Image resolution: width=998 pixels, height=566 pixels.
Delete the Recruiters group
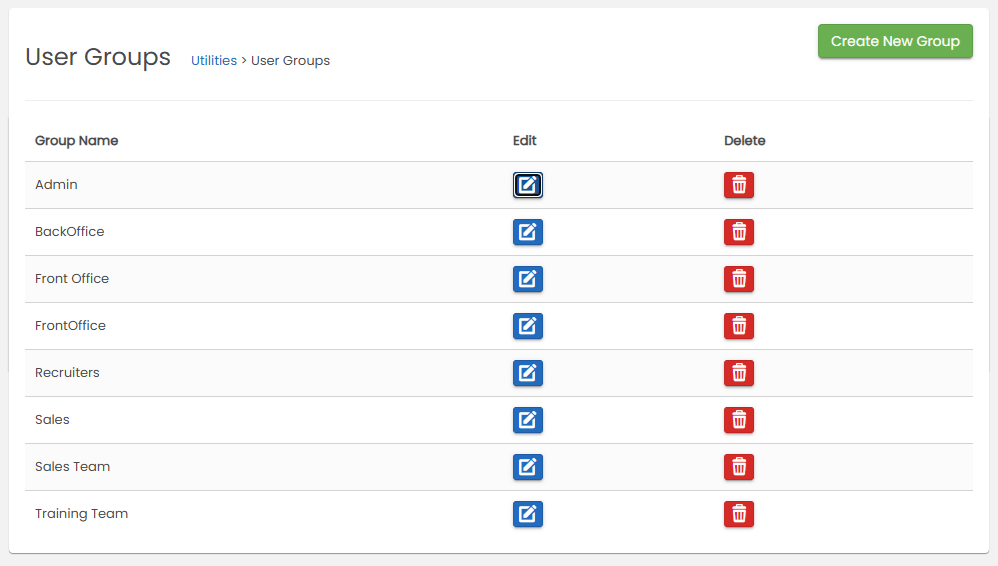coord(739,373)
